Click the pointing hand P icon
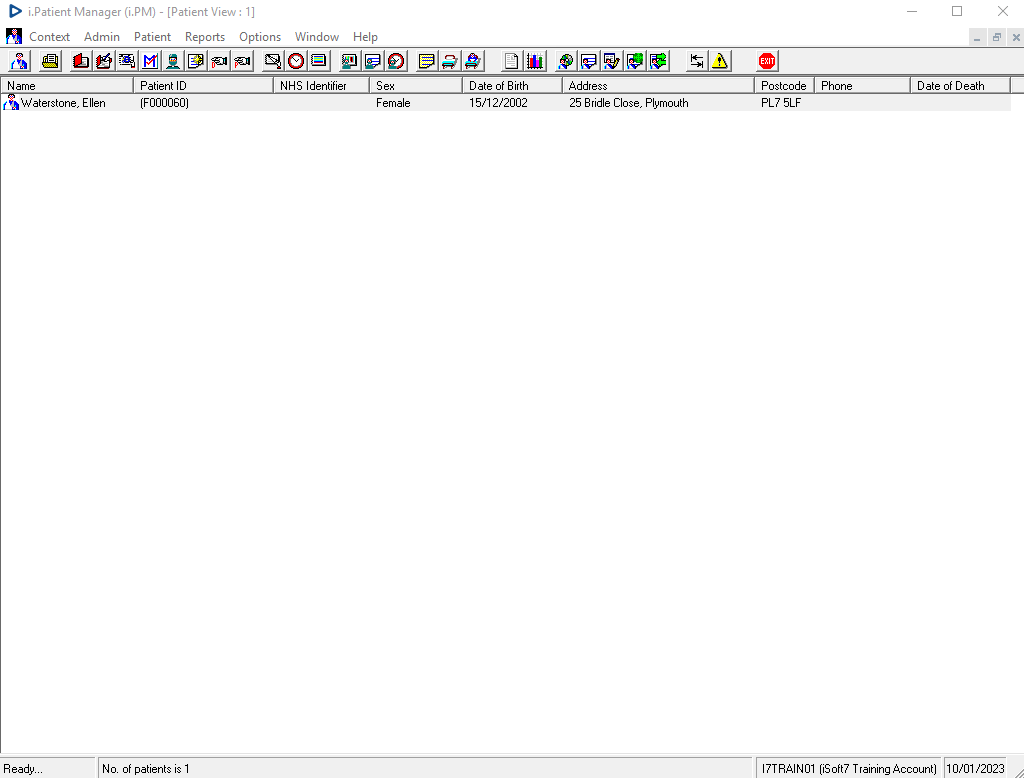The height and width of the screenshot is (778, 1024). coord(242,61)
